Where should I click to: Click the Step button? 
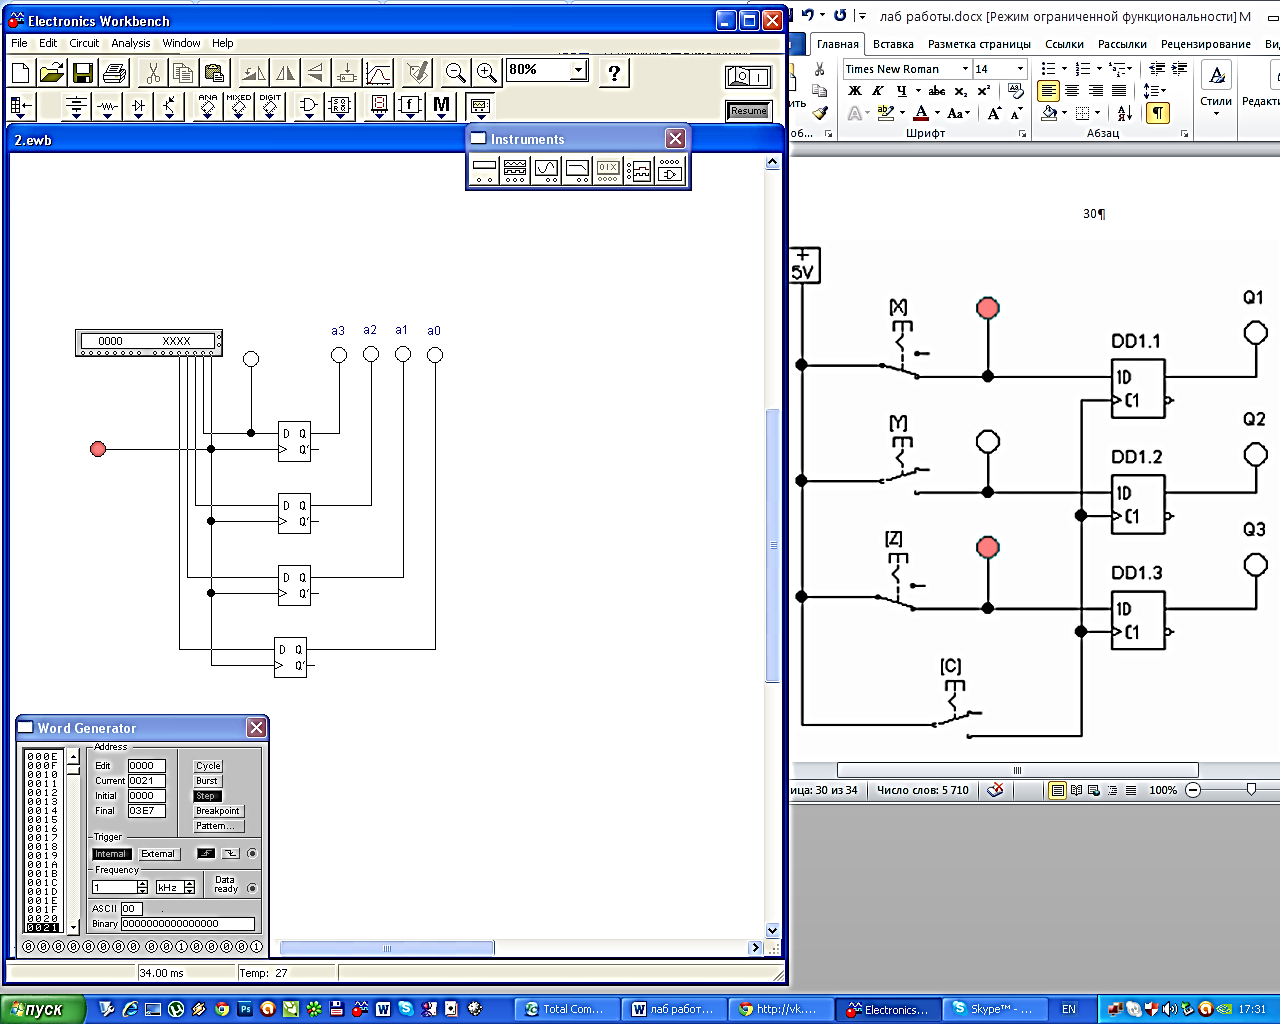[206, 796]
